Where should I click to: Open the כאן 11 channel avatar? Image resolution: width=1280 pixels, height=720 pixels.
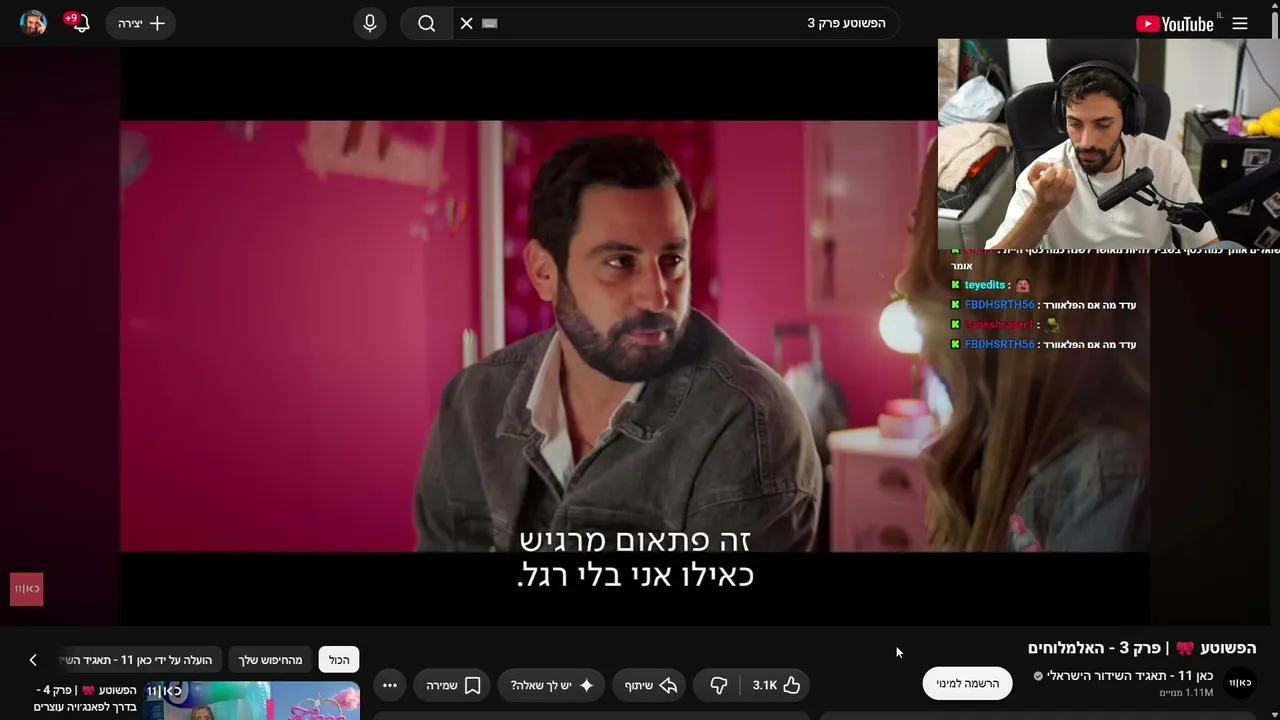coord(1240,682)
